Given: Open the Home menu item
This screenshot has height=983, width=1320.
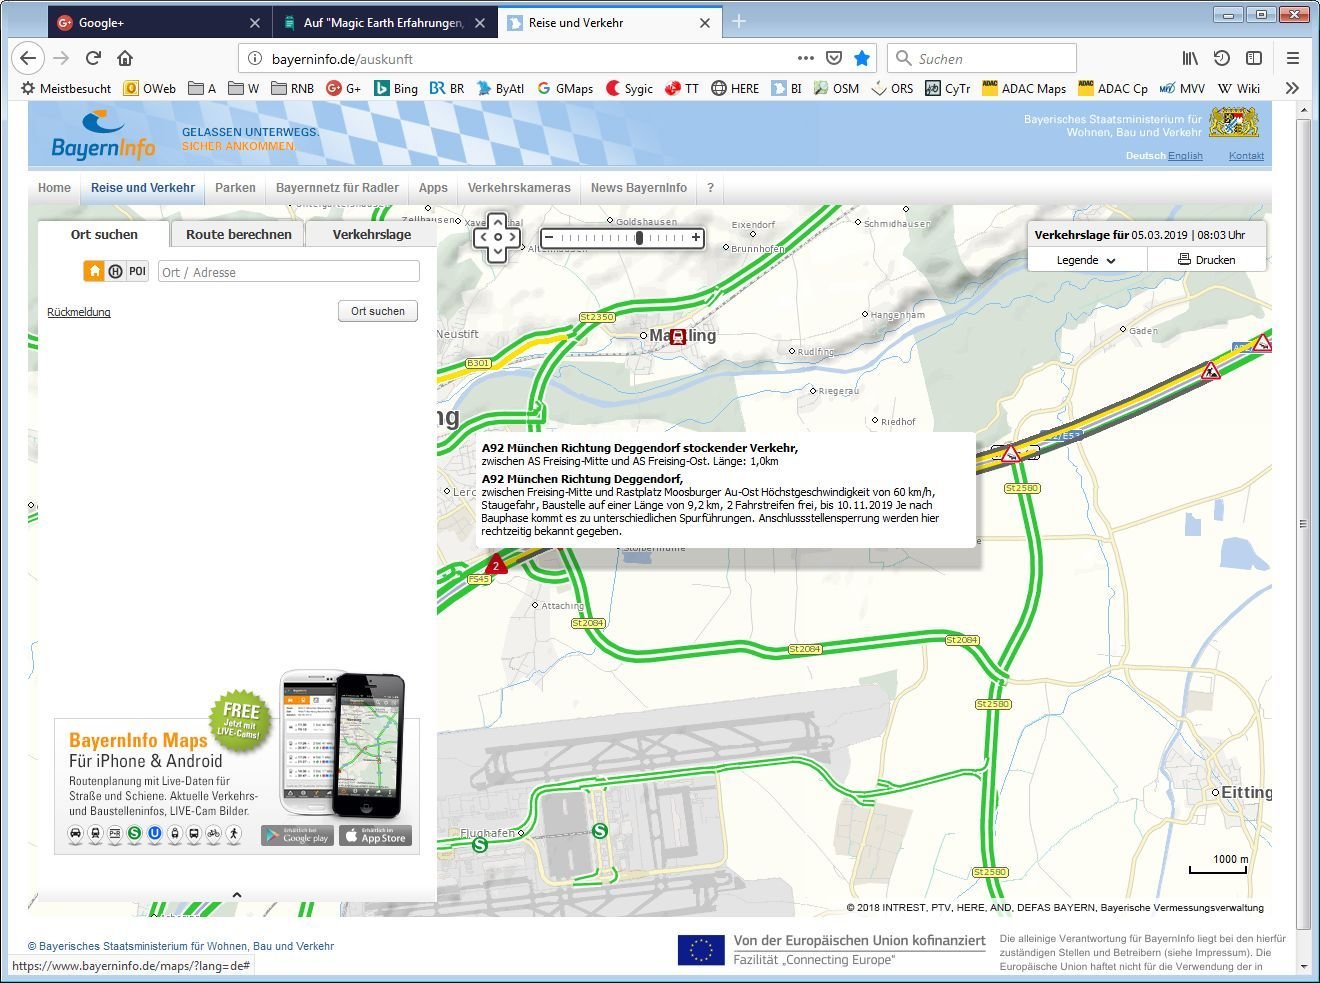Looking at the screenshot, I should (54, 188).
